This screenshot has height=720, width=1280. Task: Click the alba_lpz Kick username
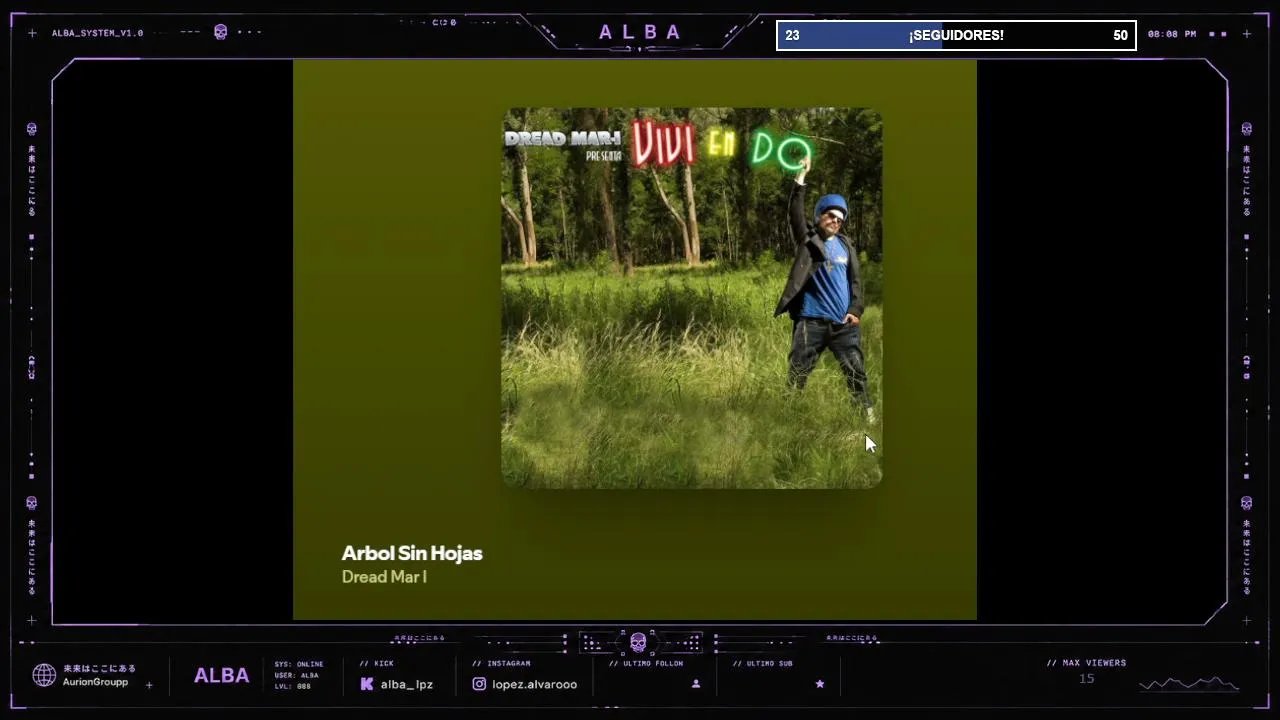(x=407, y=685)
